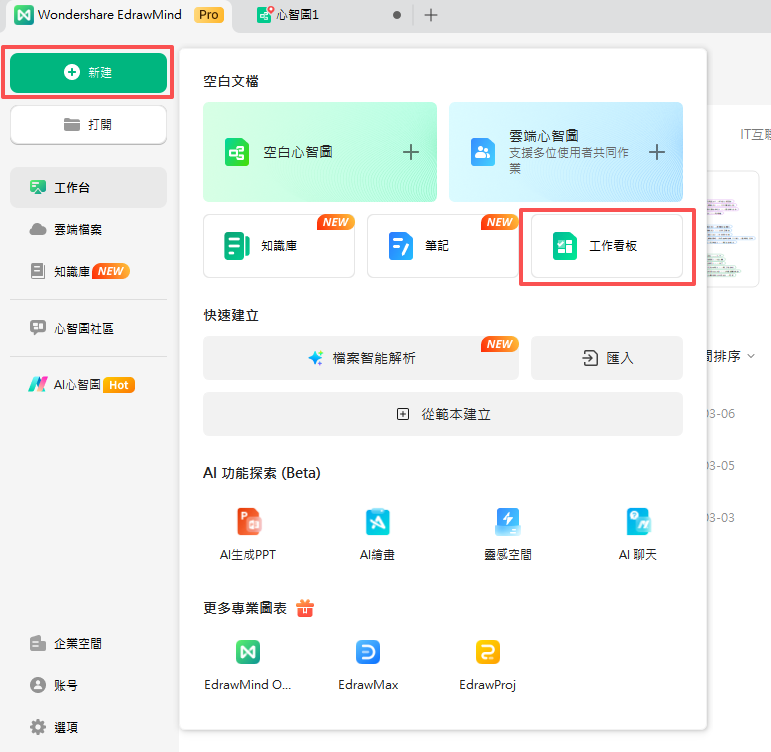Screen dimensions: 771x752
Task: Click plus sign on 空白心智圖 card
Action: point(411,152)
